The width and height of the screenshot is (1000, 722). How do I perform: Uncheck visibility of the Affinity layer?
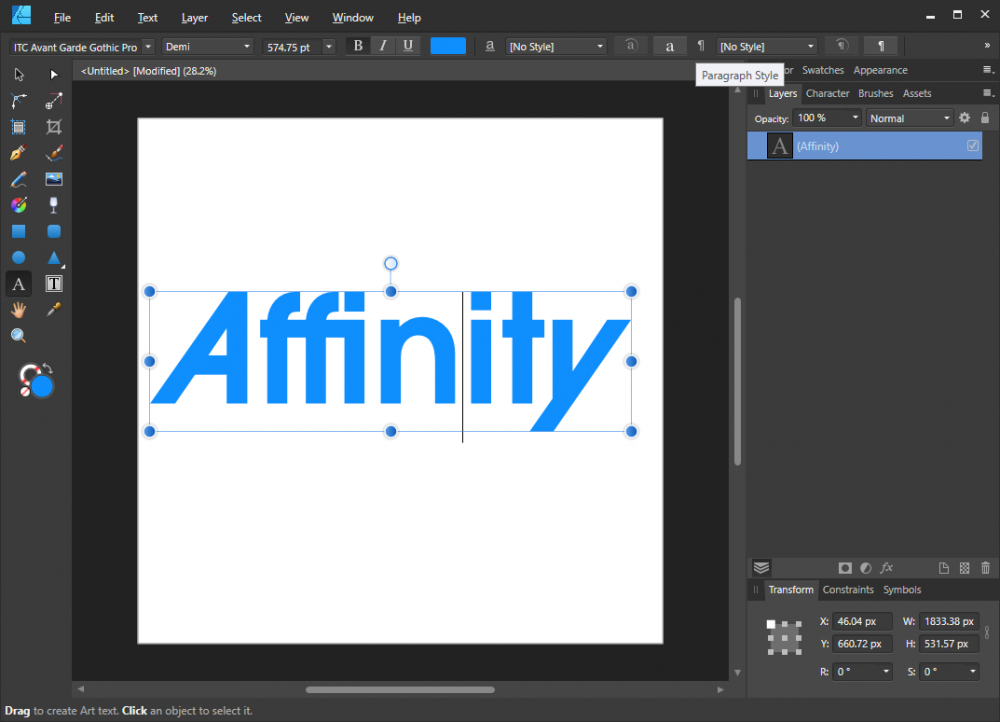[972, 146]
